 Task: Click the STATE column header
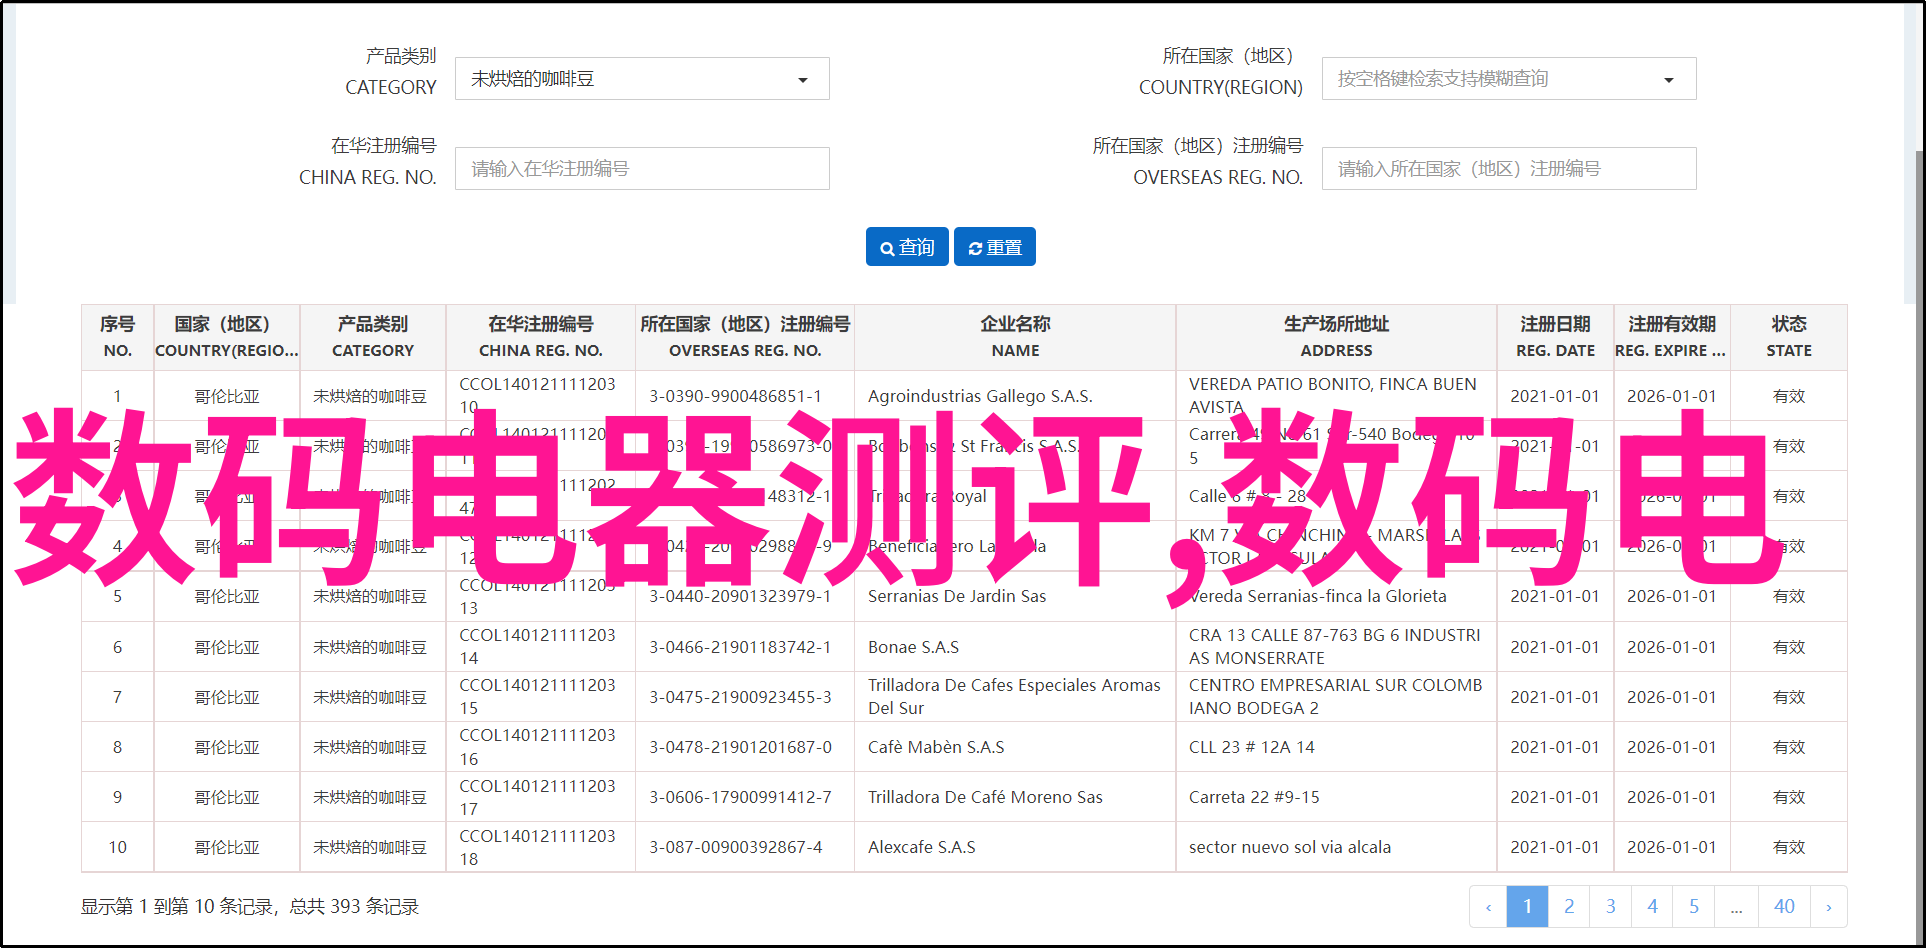pyautogui.click(x=1788, y=337)
